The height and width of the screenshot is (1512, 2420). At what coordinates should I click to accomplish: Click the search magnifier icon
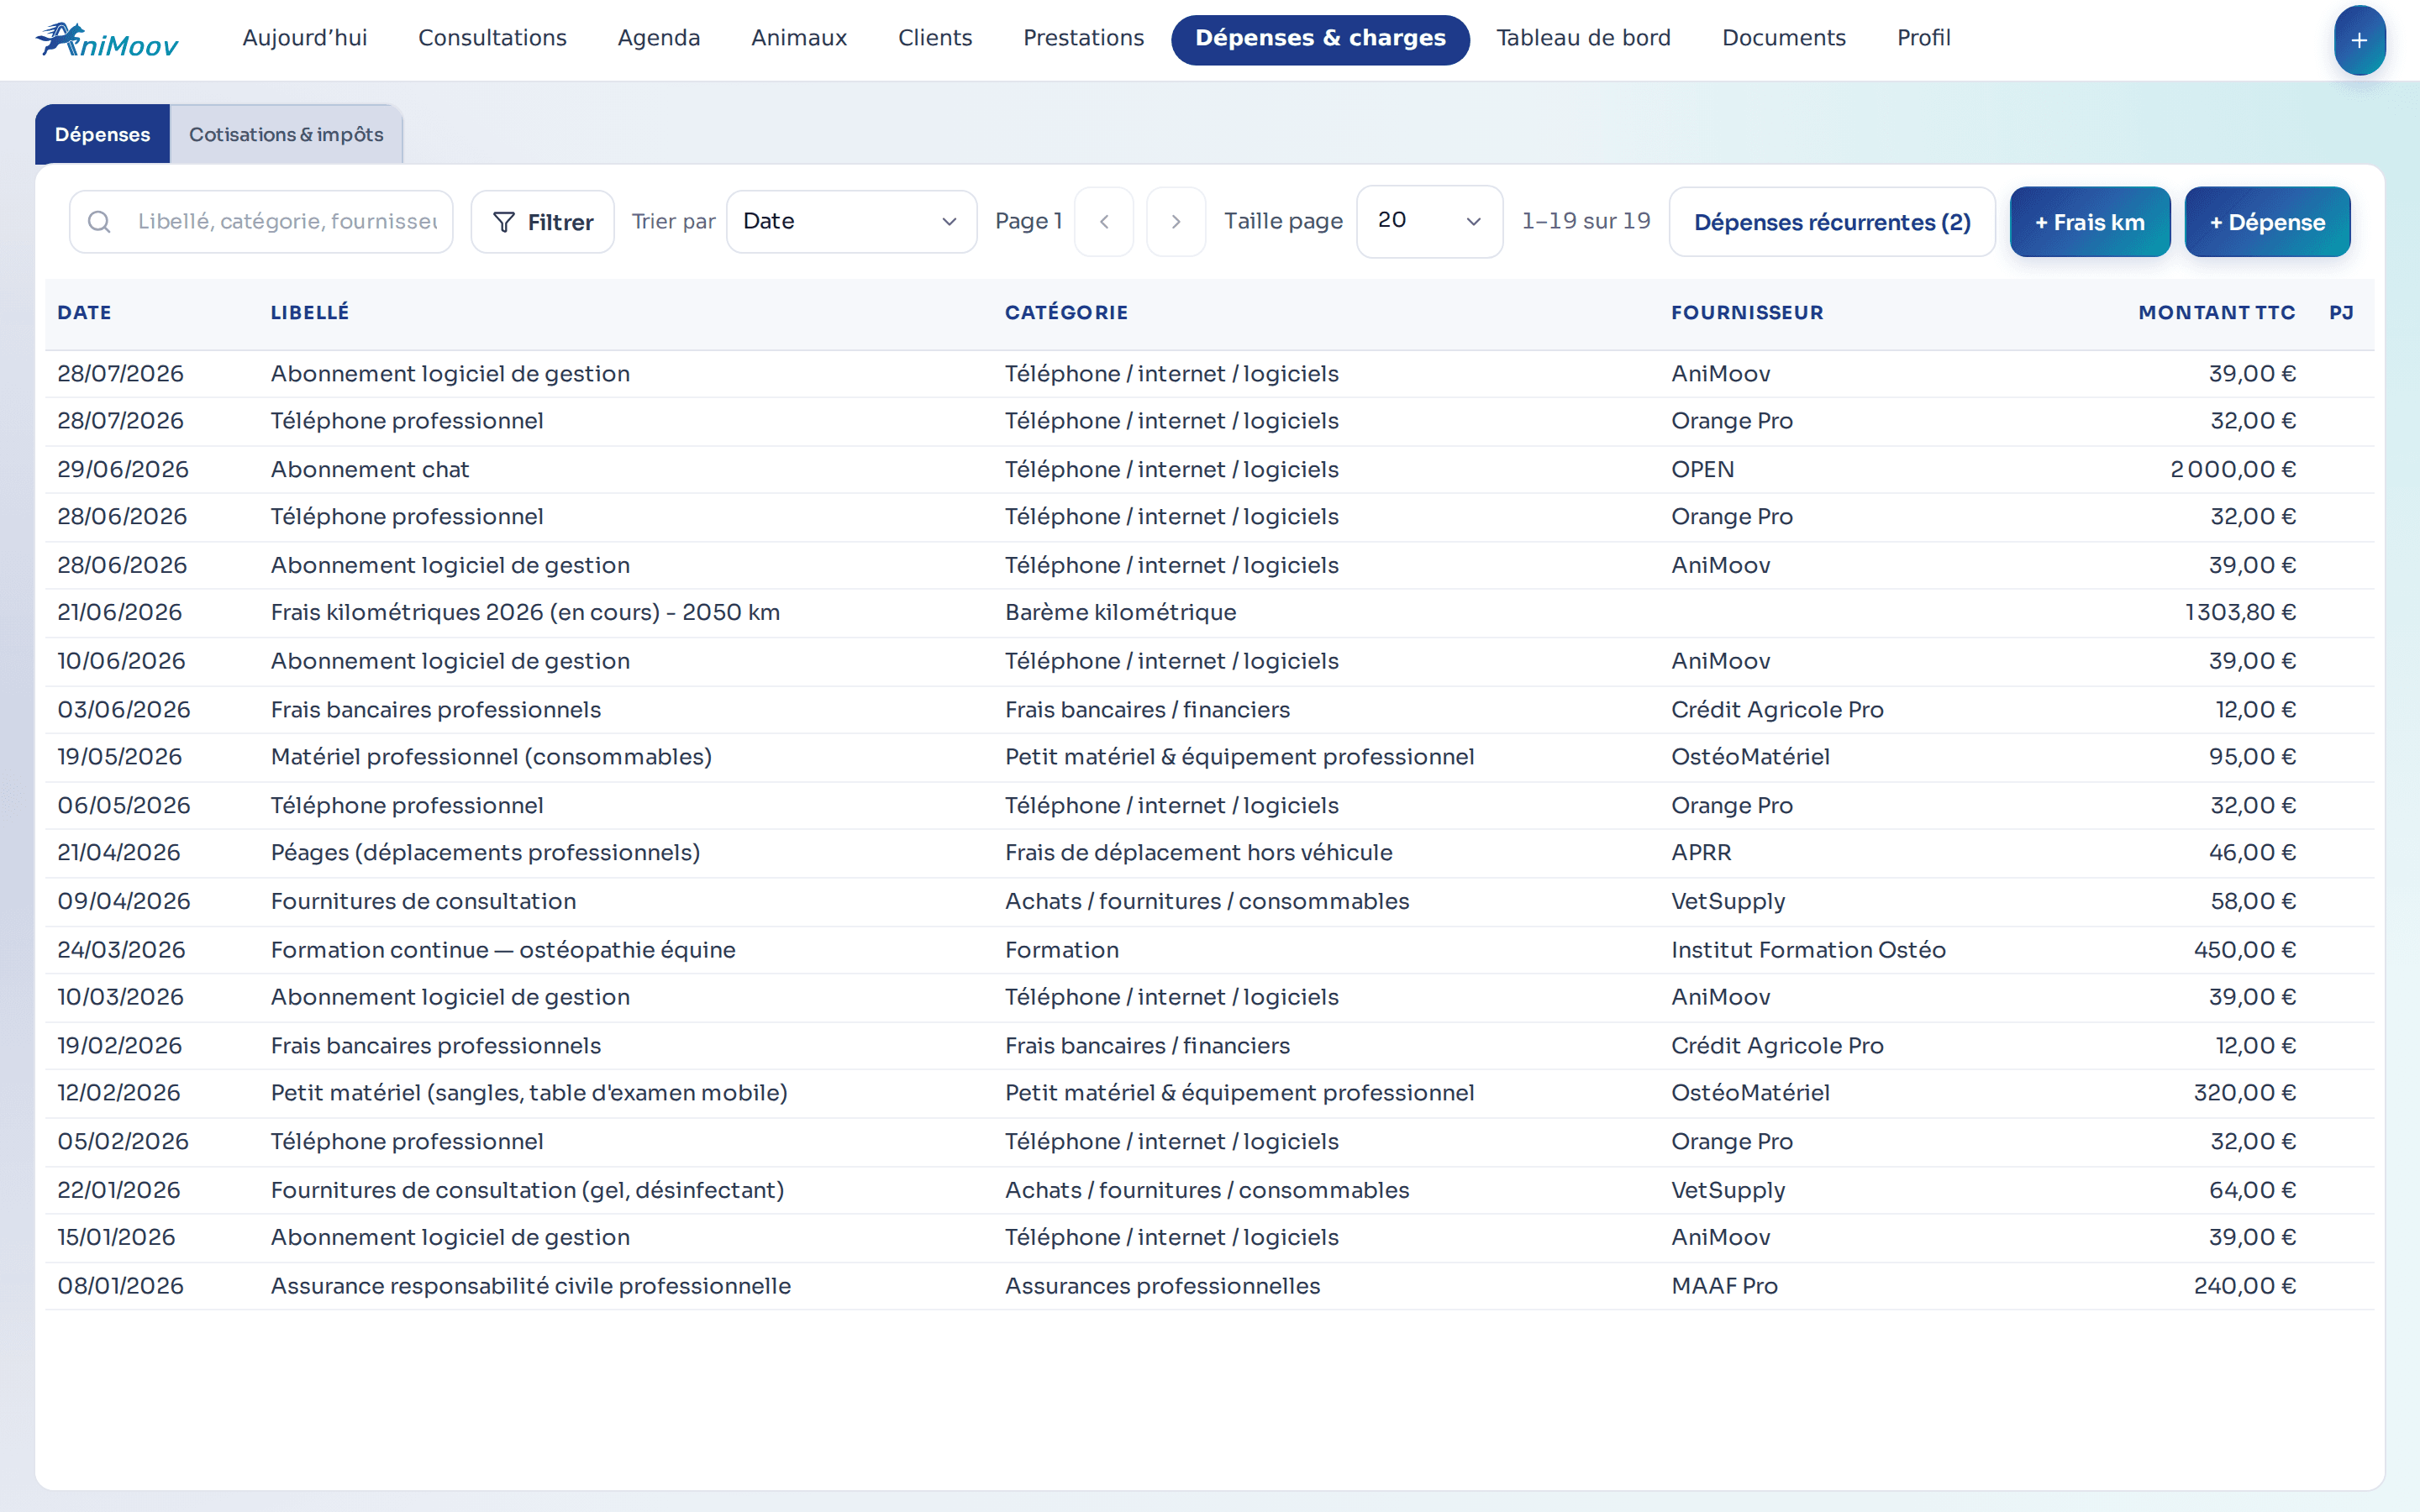(99, 222)
